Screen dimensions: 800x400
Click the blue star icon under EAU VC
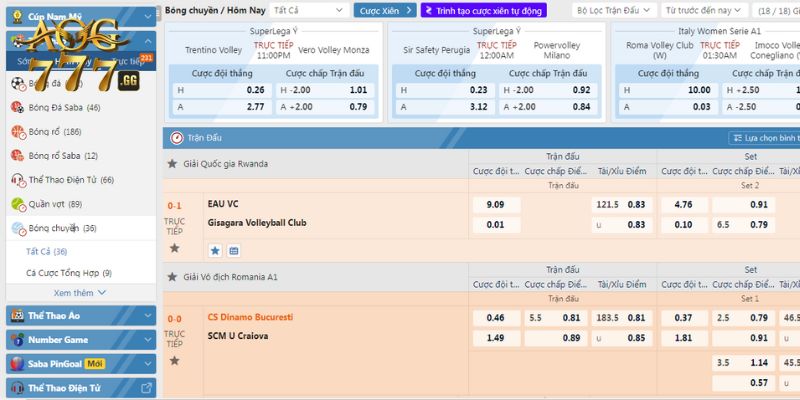(x=215, y=250)
